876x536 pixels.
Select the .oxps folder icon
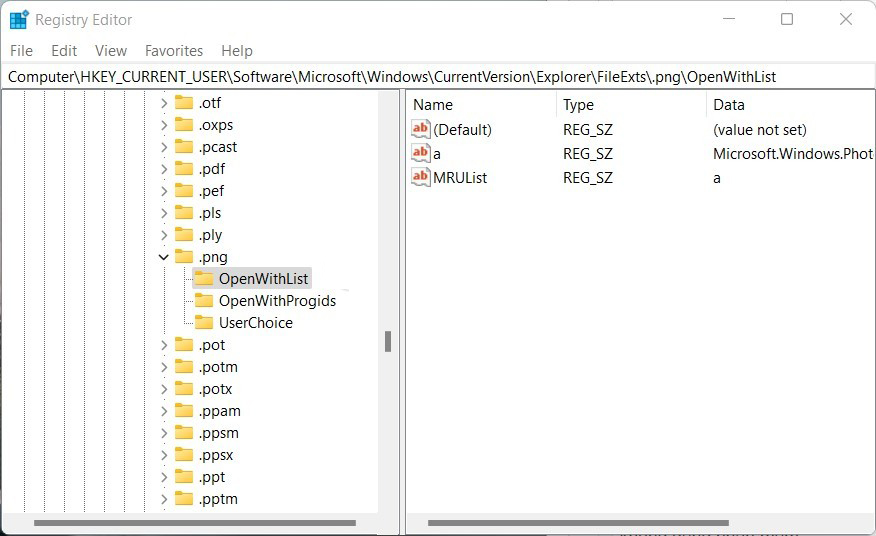(x=184, y=125)
